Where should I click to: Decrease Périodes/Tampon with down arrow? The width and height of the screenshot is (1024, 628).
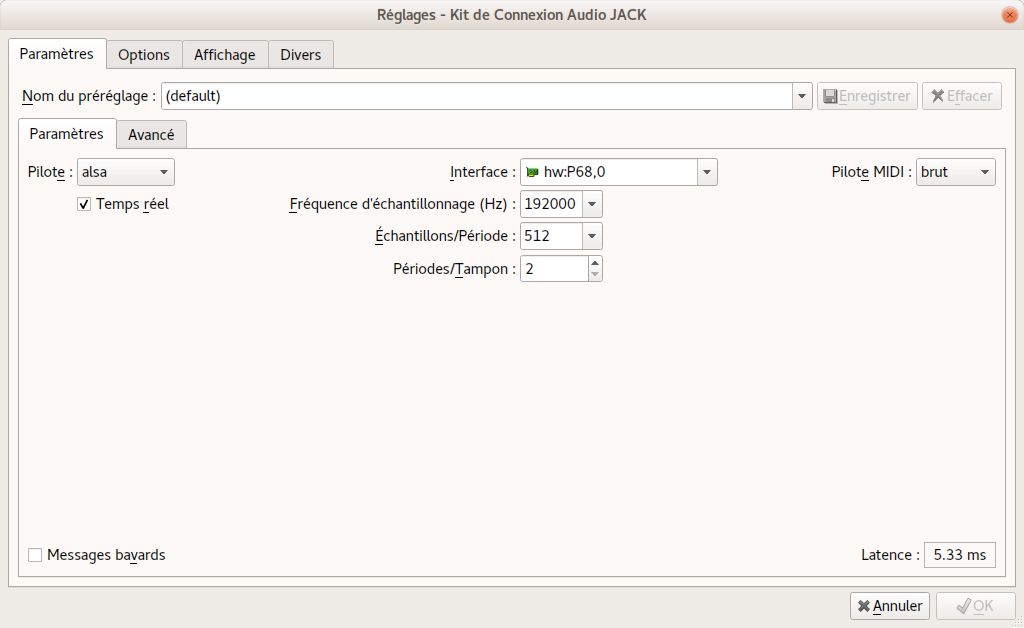coord(594,275)
